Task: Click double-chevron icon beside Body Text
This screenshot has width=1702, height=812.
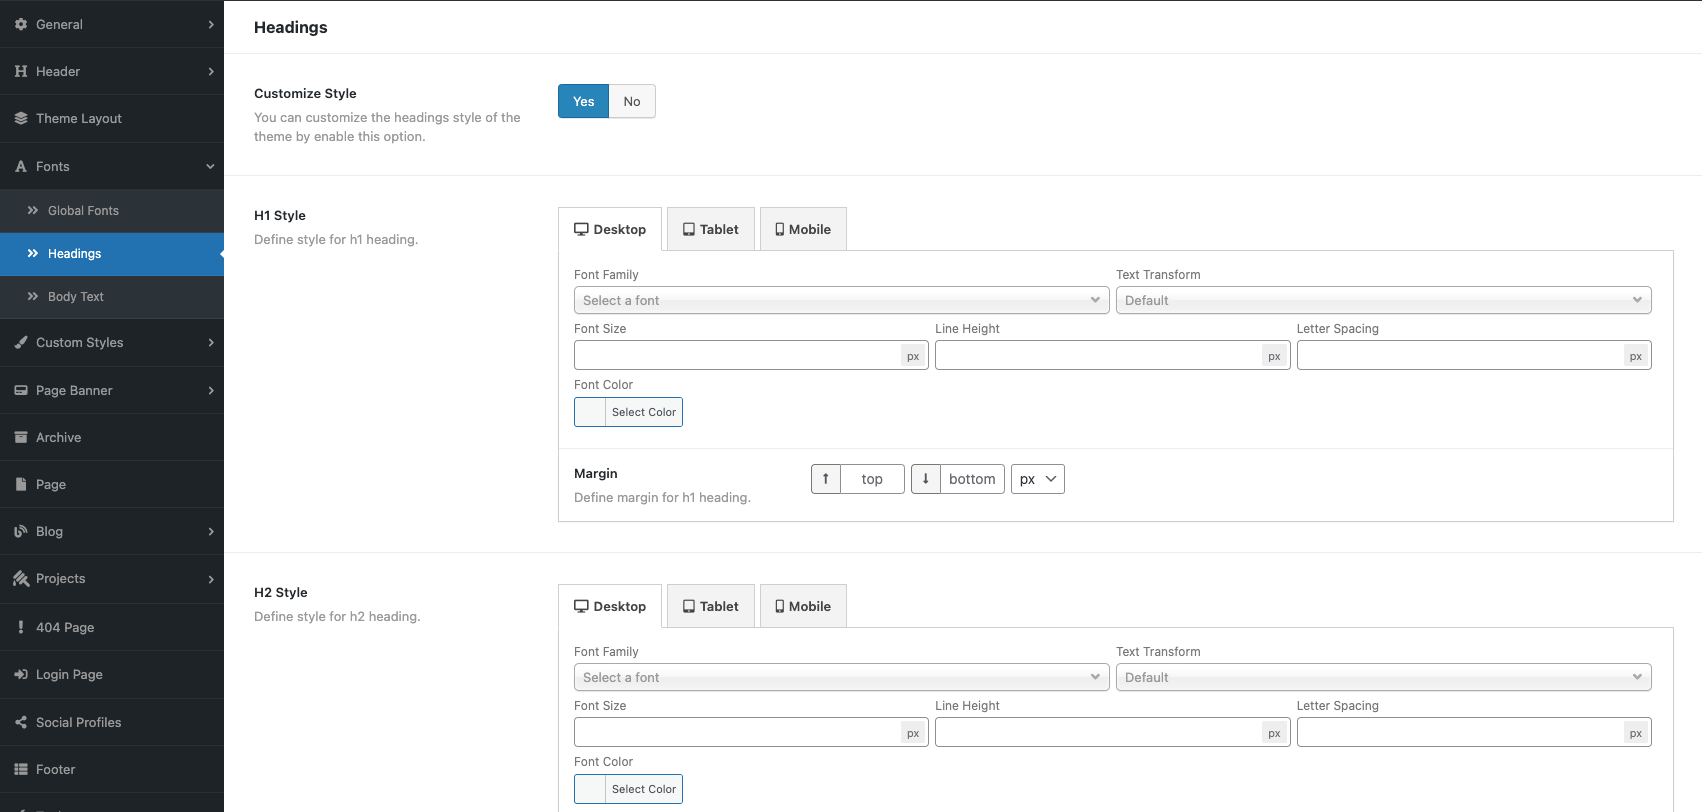Action: [33, 296]
